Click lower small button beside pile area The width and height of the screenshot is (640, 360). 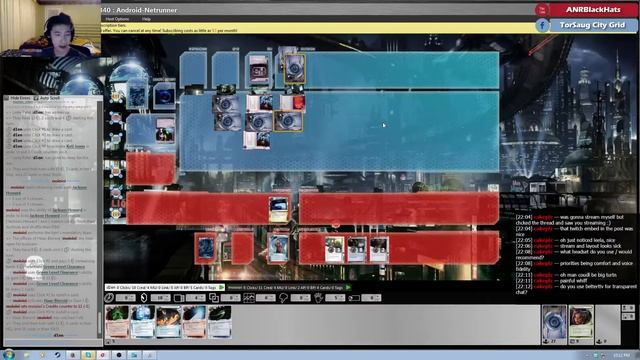click(x=628, y=316)
